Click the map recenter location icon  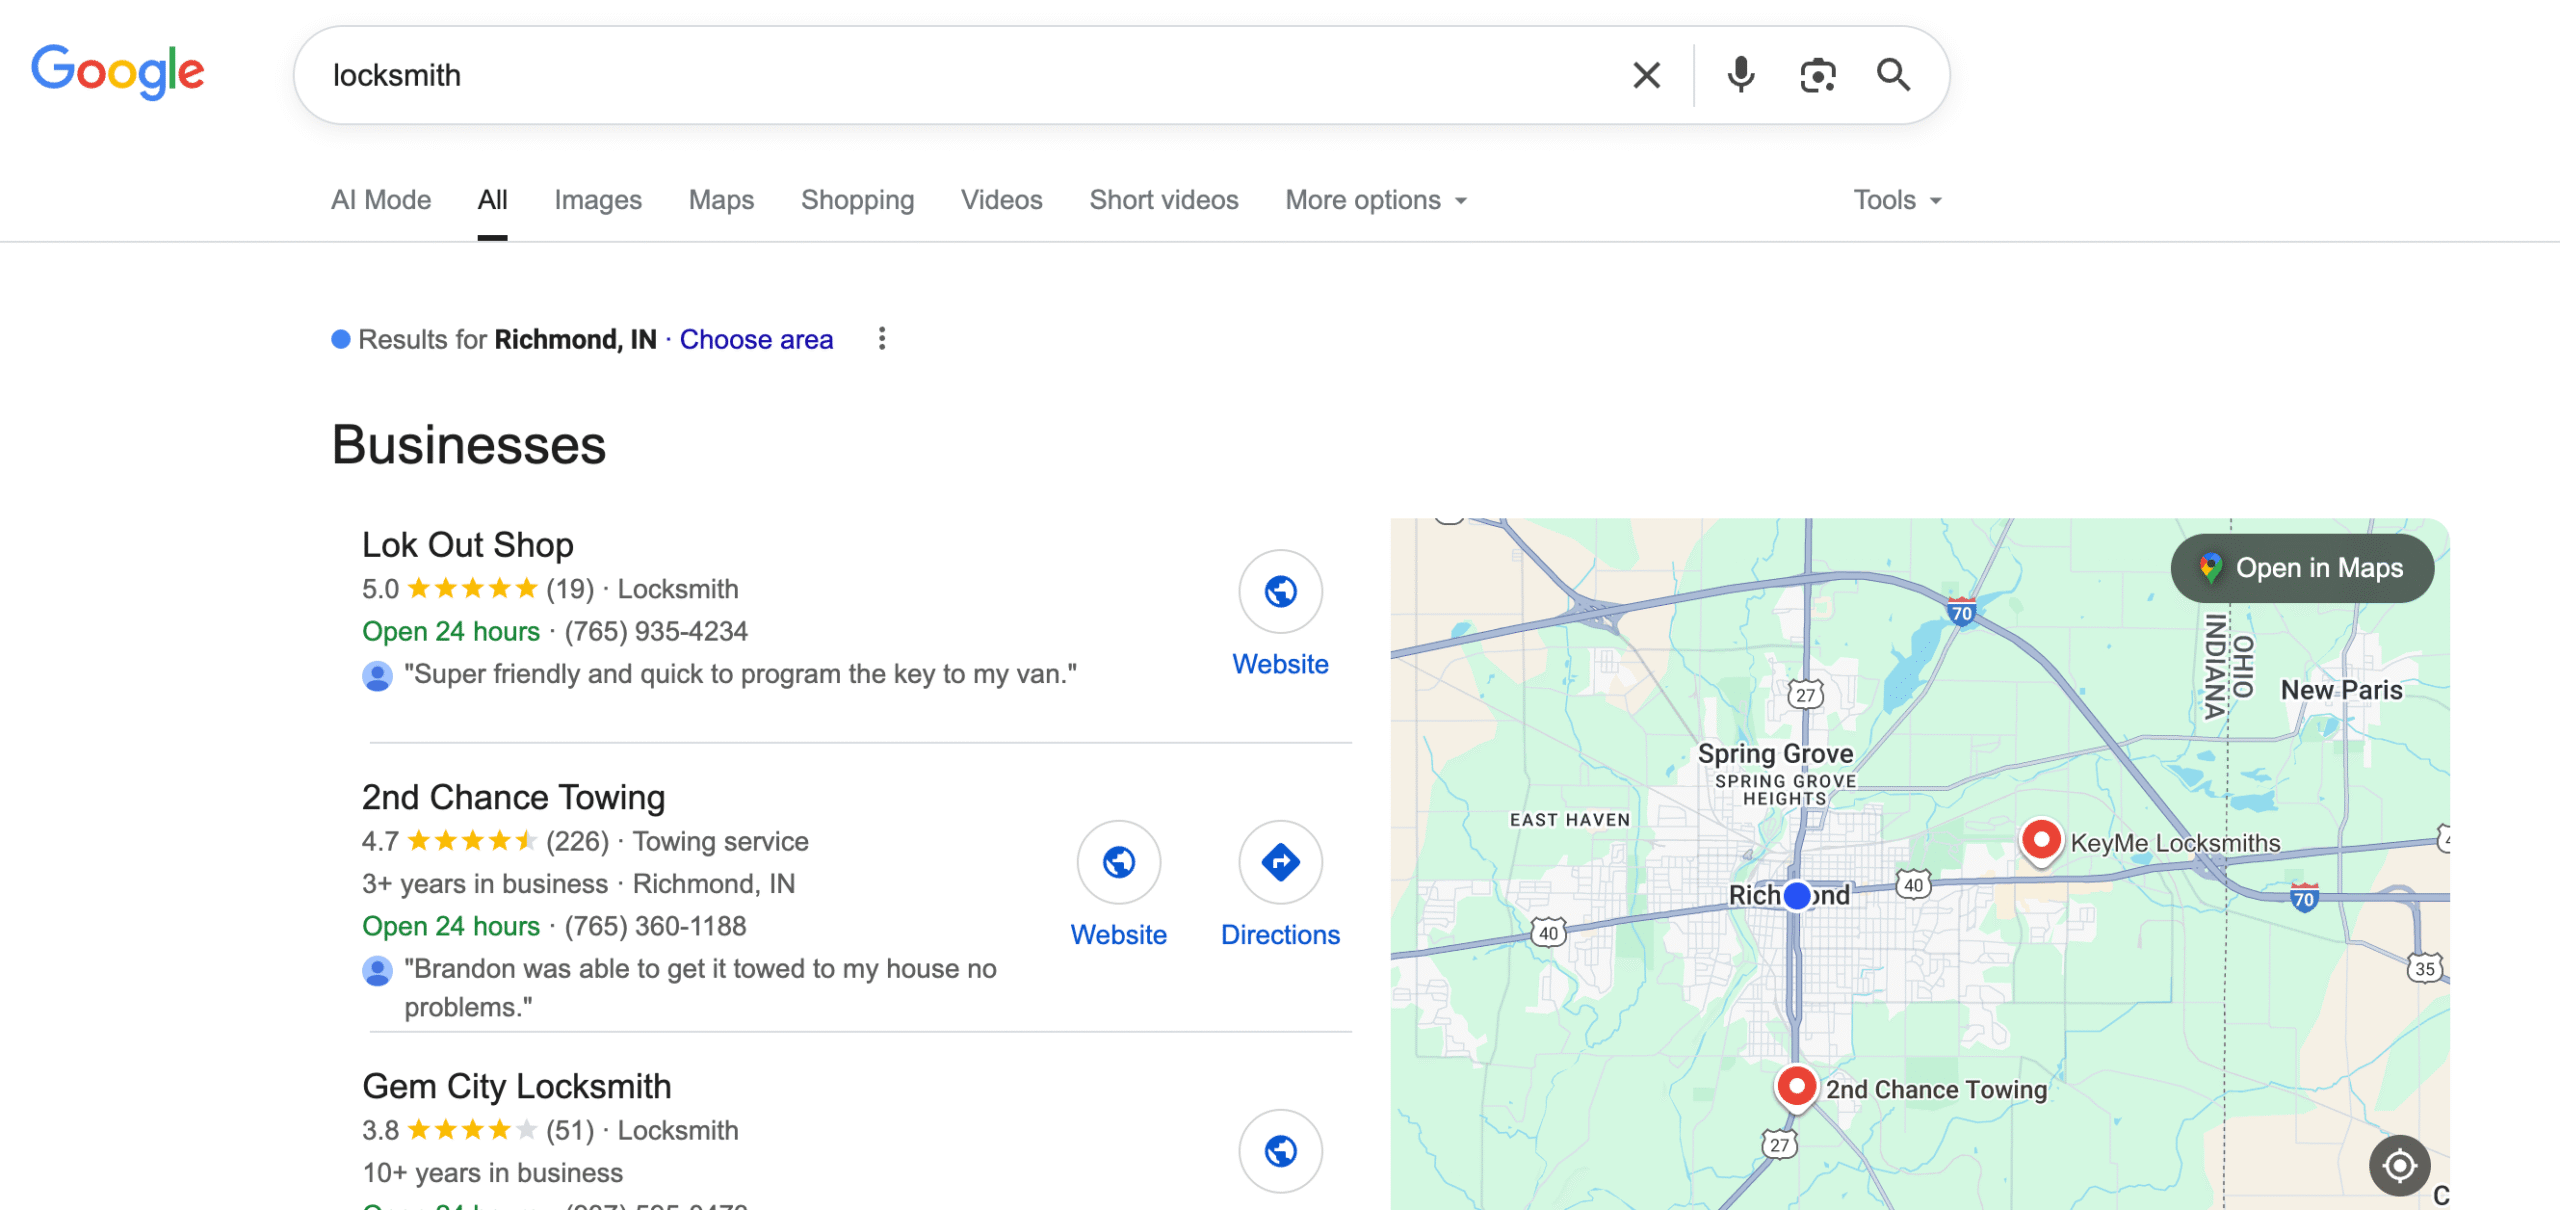(x=2399, y=1165)
